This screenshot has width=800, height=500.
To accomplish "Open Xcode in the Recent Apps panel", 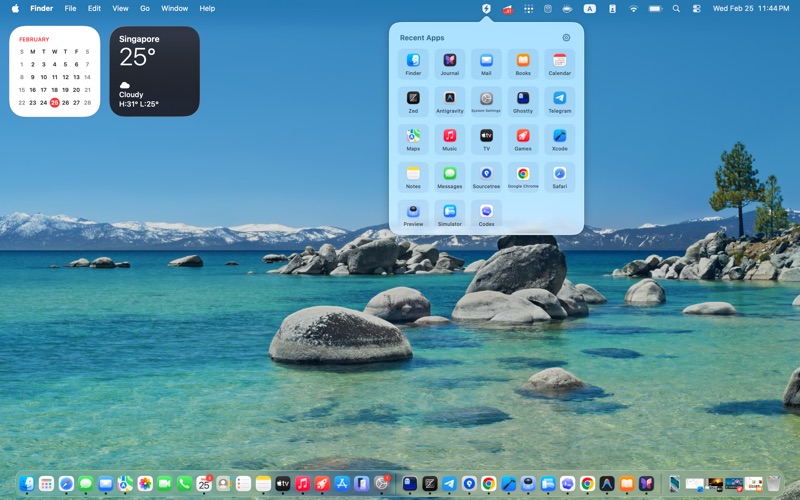I will [x=560, y=136].
